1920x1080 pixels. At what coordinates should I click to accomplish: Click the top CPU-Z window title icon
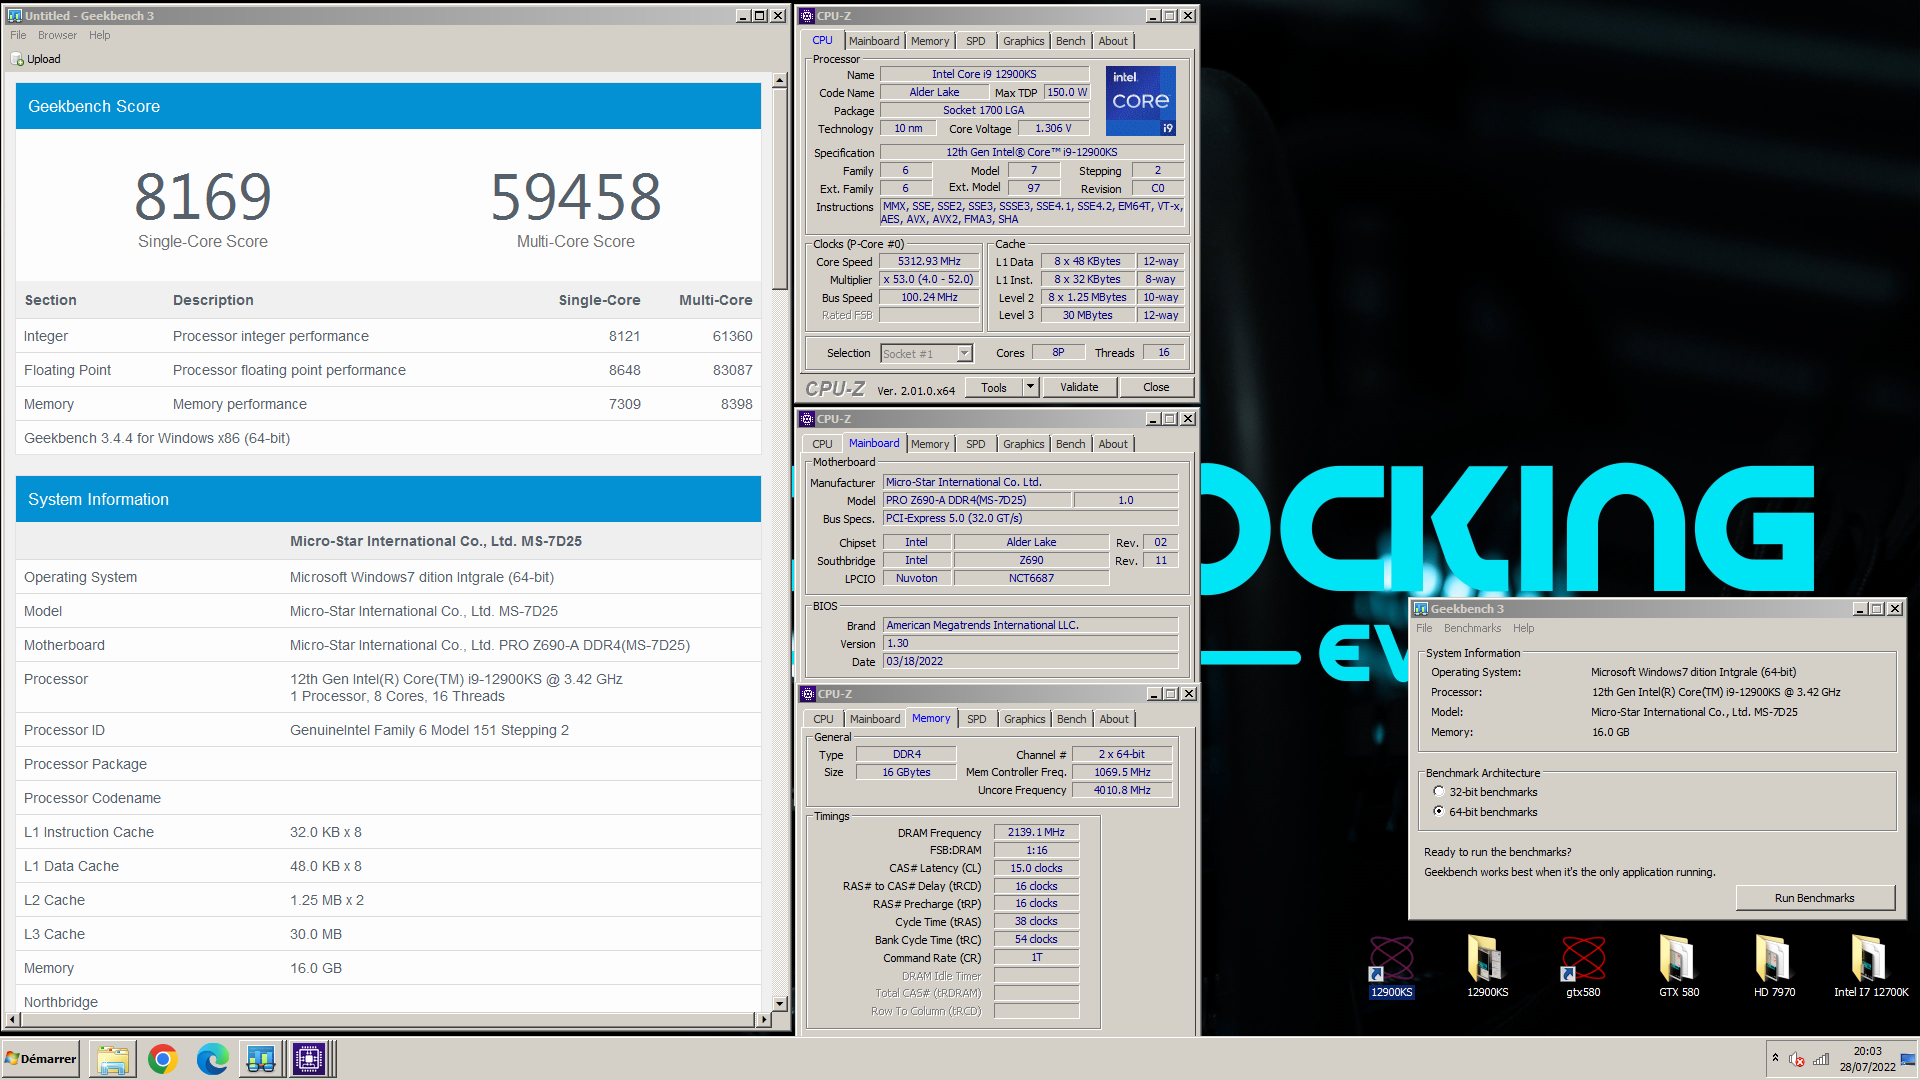point(807,15)
